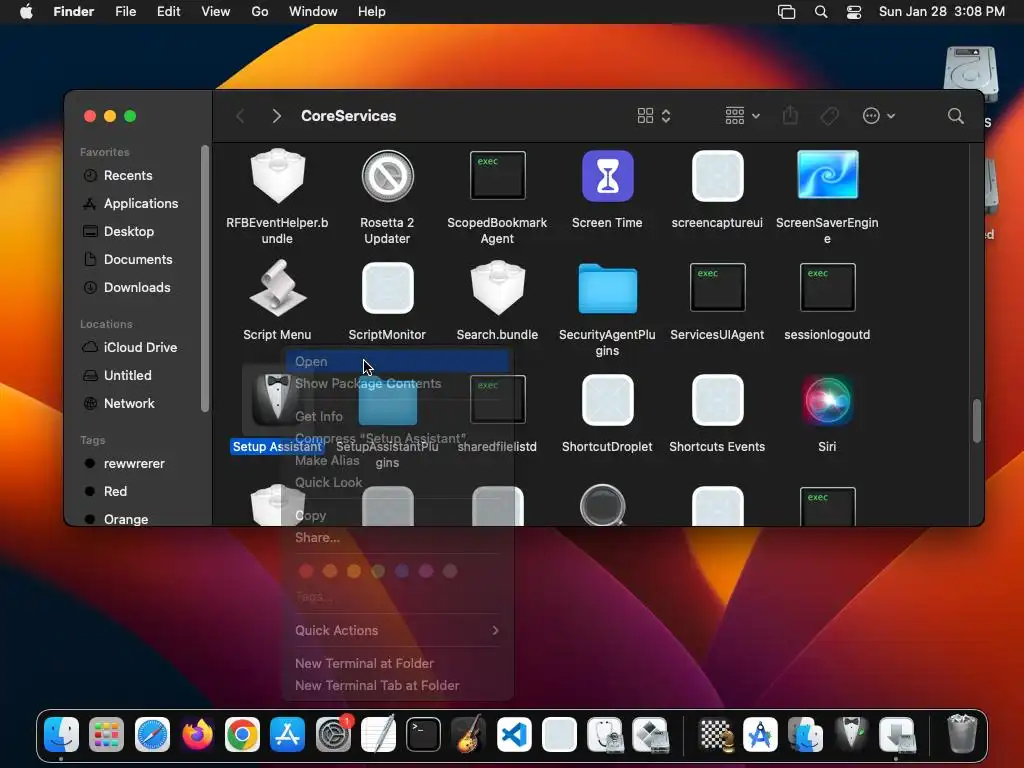Choose New Terminal at Folder

click(397, 663)
